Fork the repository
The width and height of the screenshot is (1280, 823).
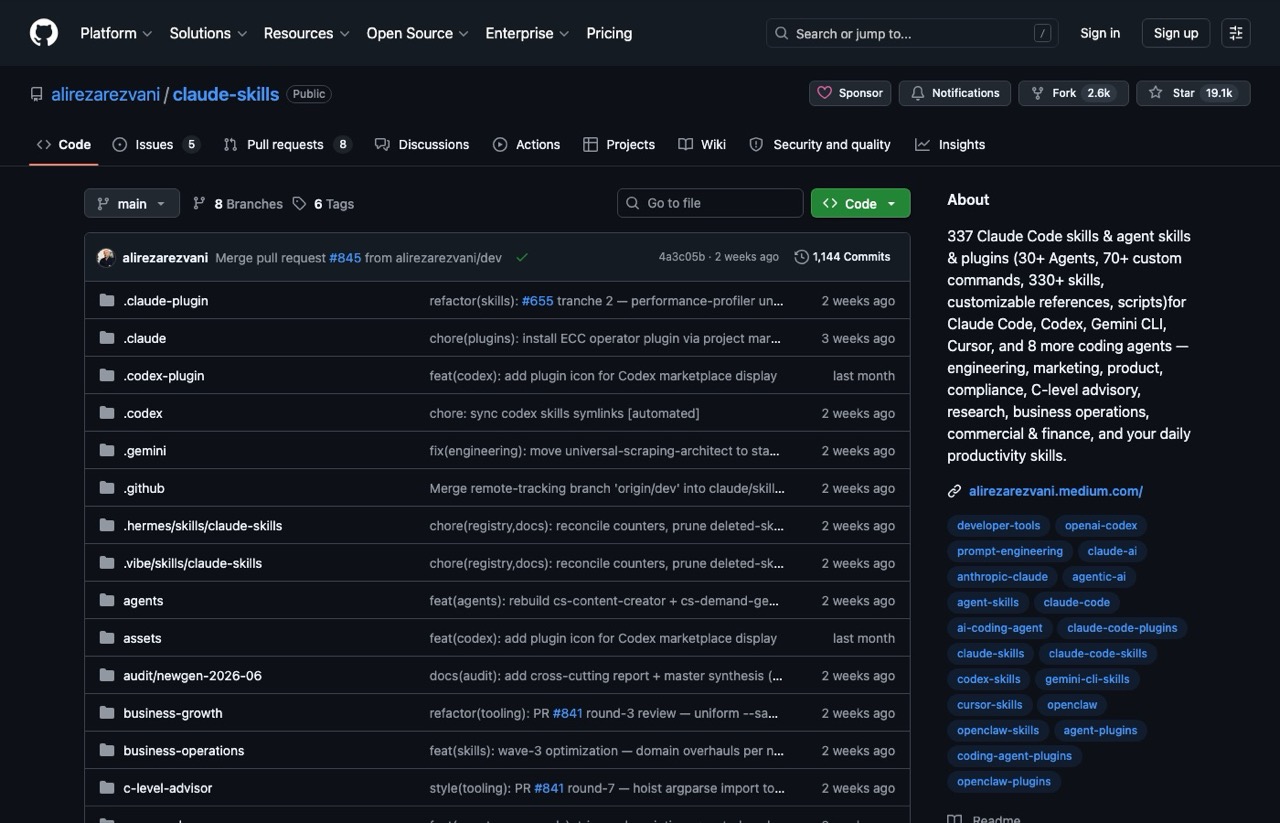click(x=1073, y=93)
